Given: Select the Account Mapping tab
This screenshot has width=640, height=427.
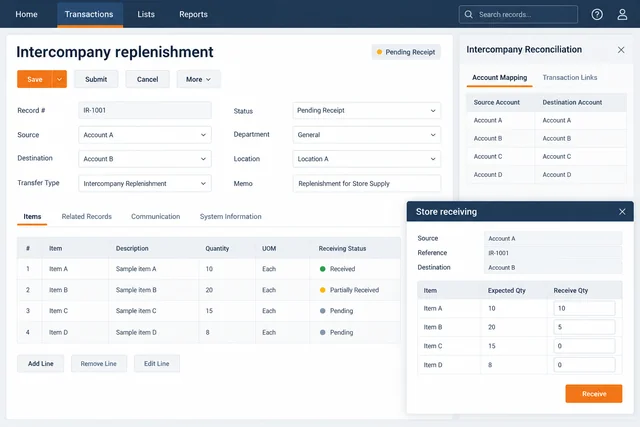Looking at the screenshot, I should tap(500, 78).
